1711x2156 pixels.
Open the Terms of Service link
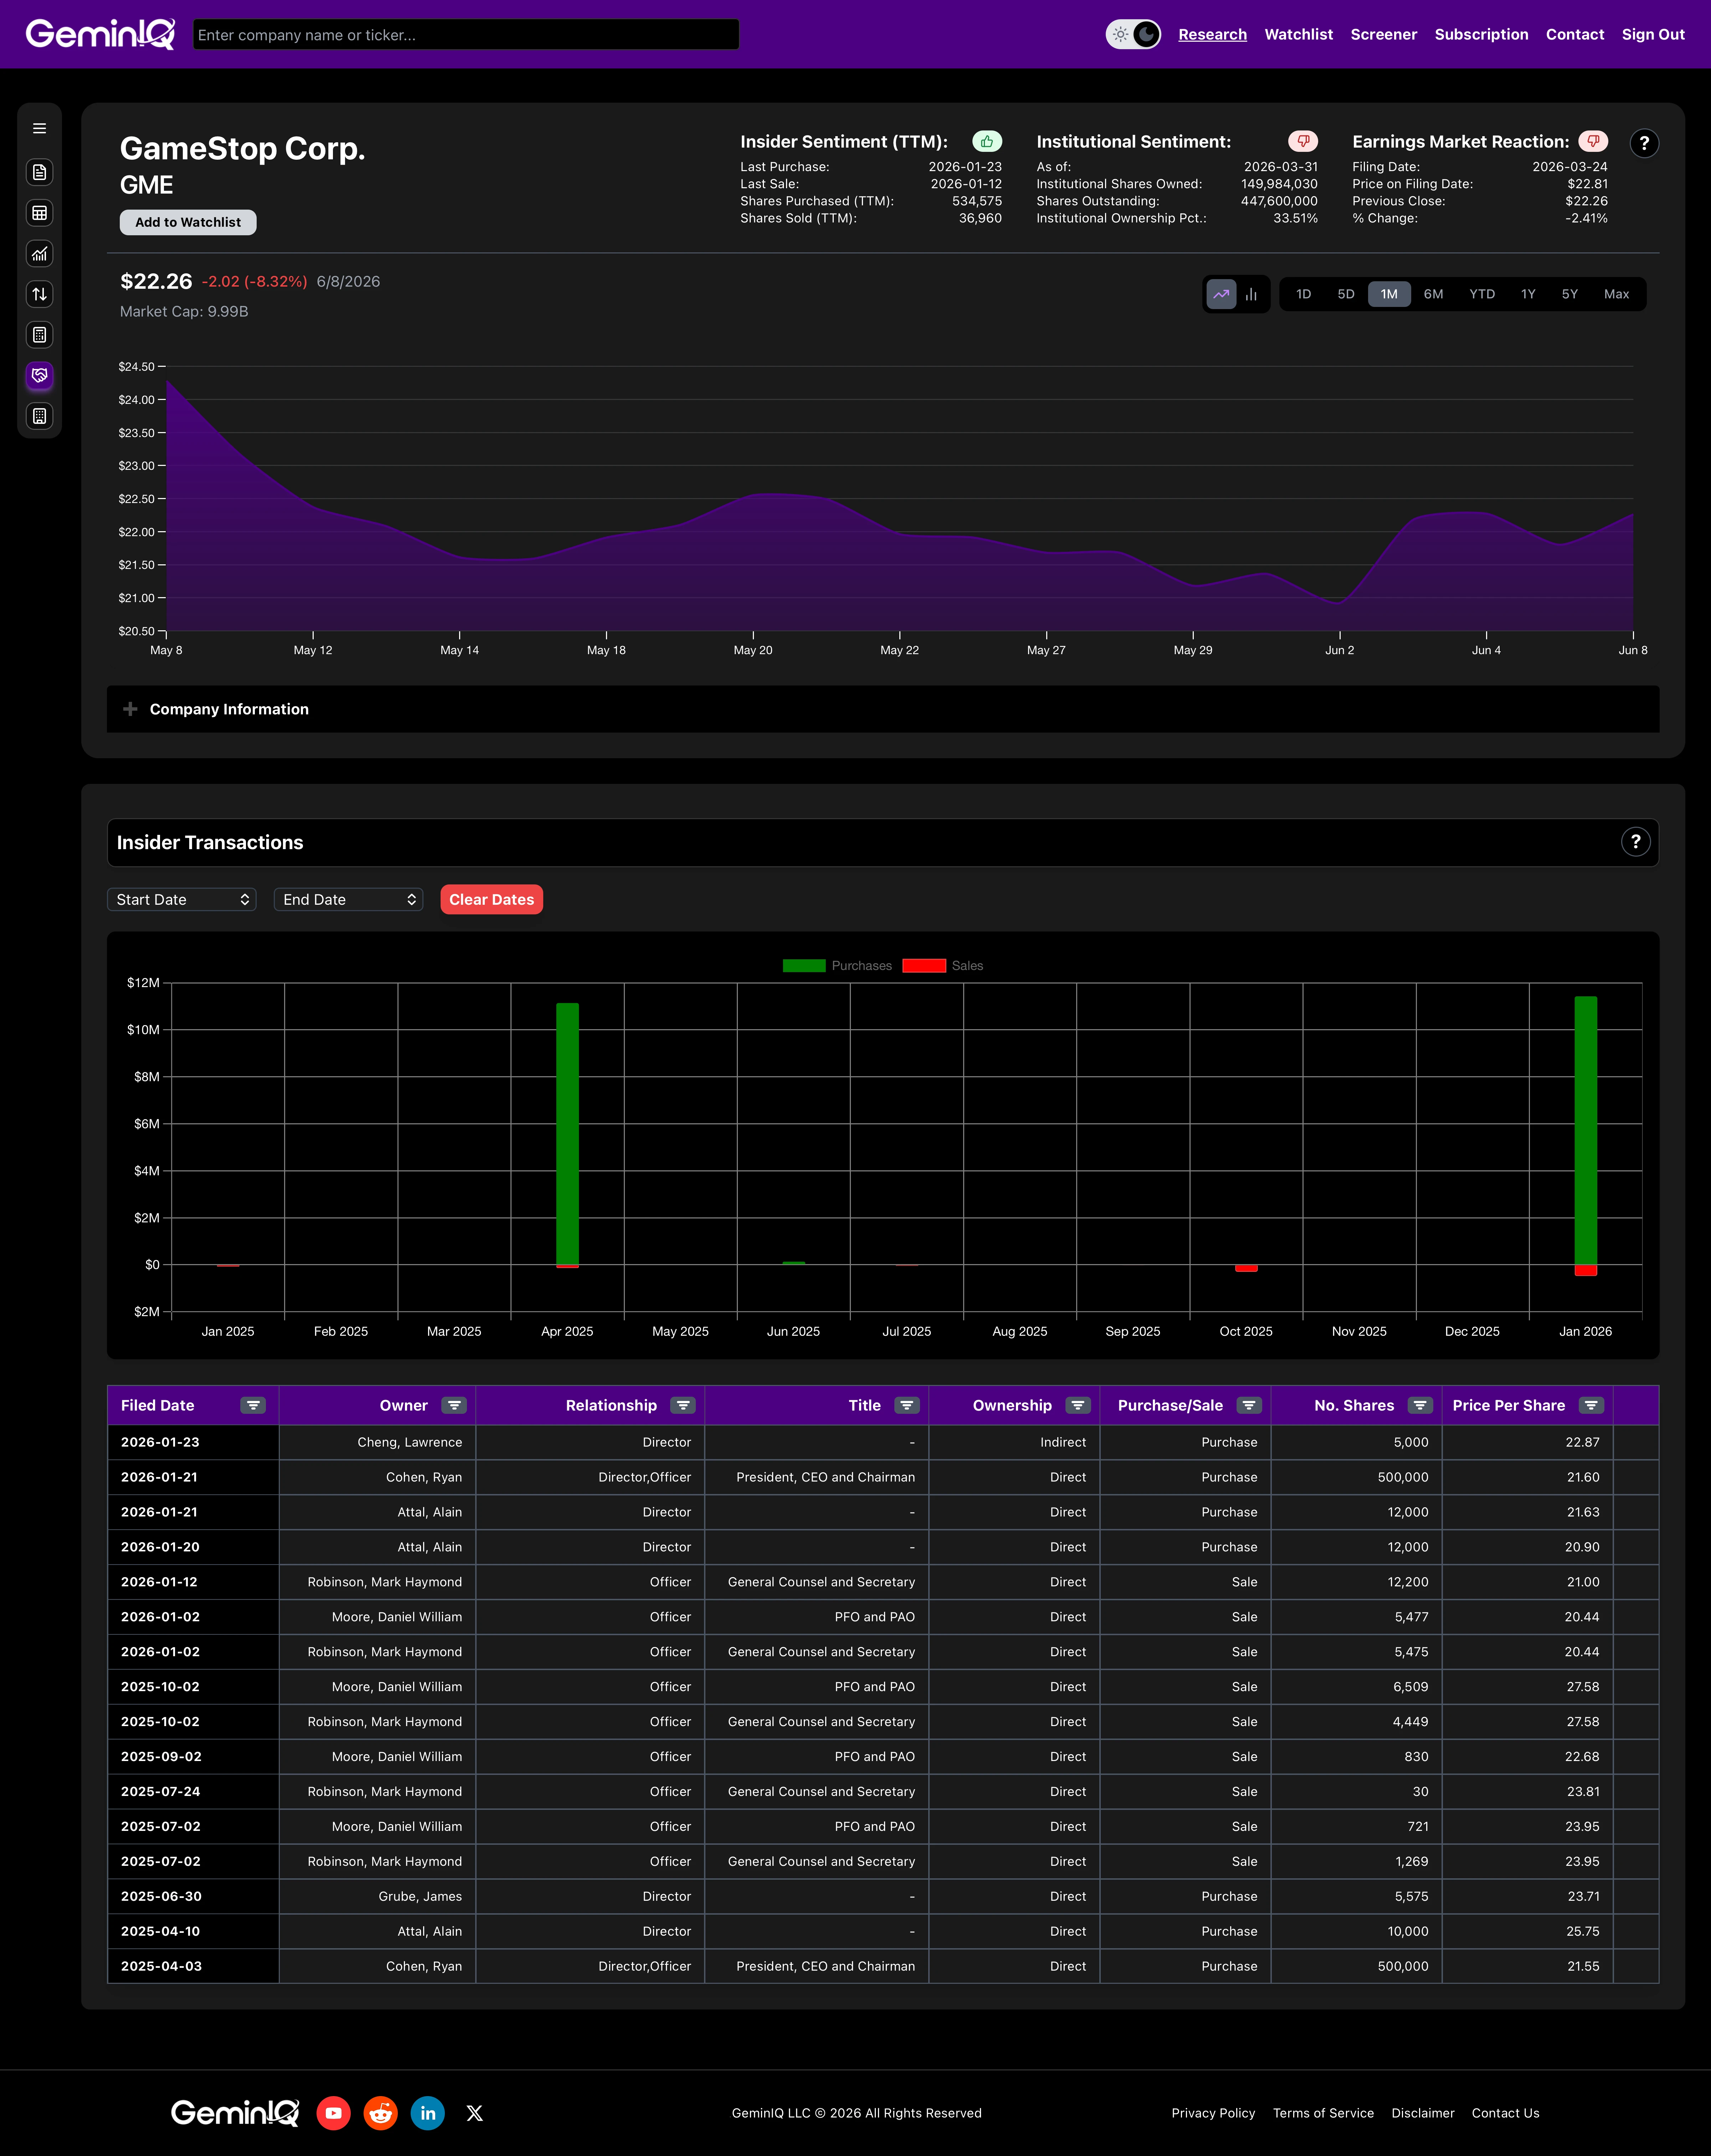[1323, 2113]
